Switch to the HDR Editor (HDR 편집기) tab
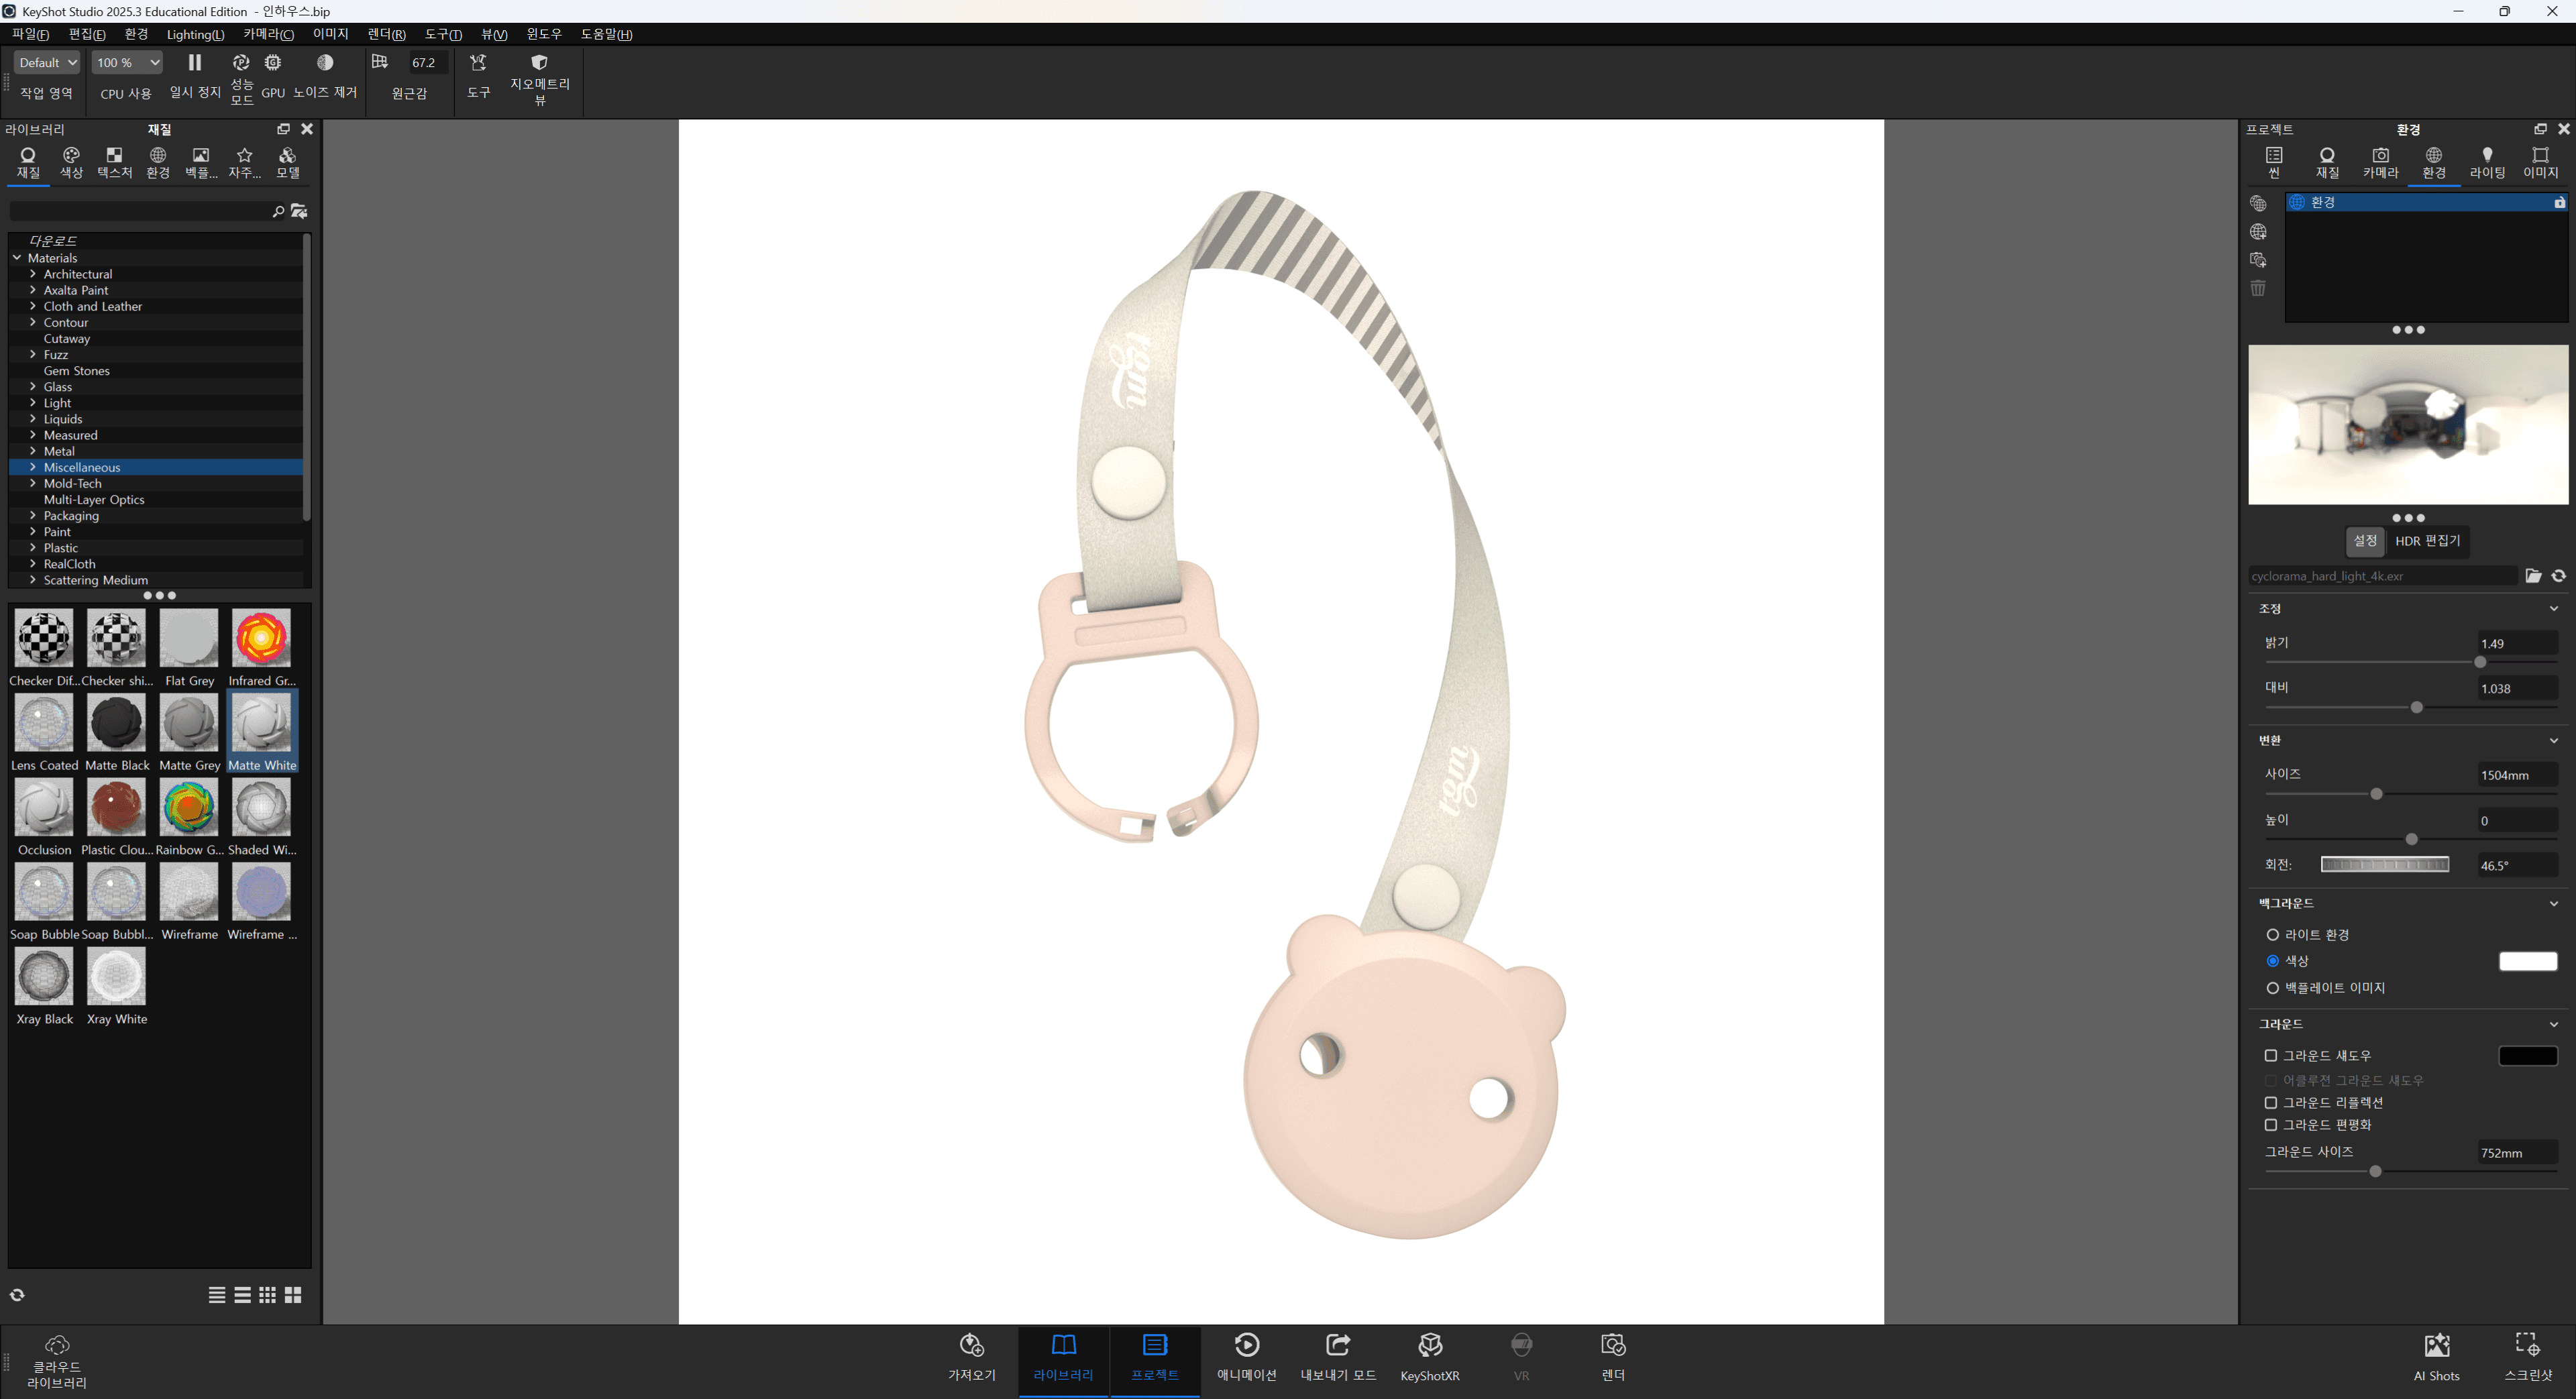Viewport: 2576px width, 1399px height. [2427, 541]
